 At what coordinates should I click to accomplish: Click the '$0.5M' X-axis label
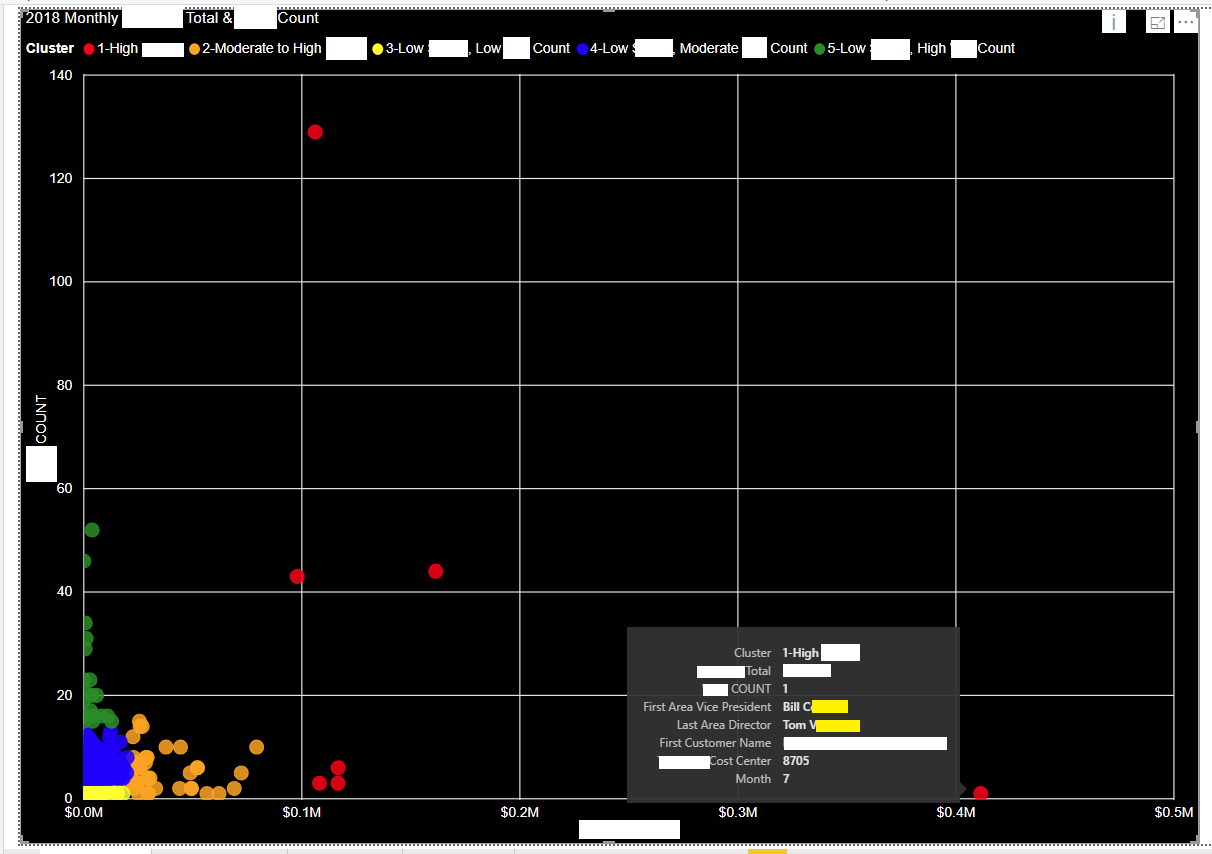(1175, 813)
